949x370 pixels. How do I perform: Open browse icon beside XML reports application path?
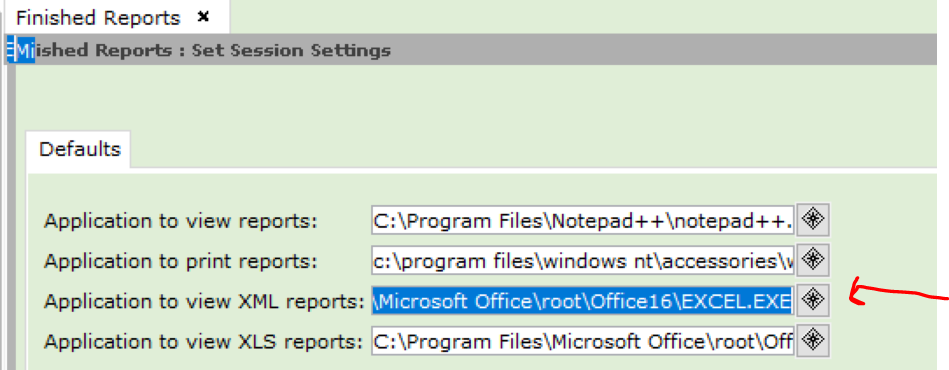click(x=812, y=300)
